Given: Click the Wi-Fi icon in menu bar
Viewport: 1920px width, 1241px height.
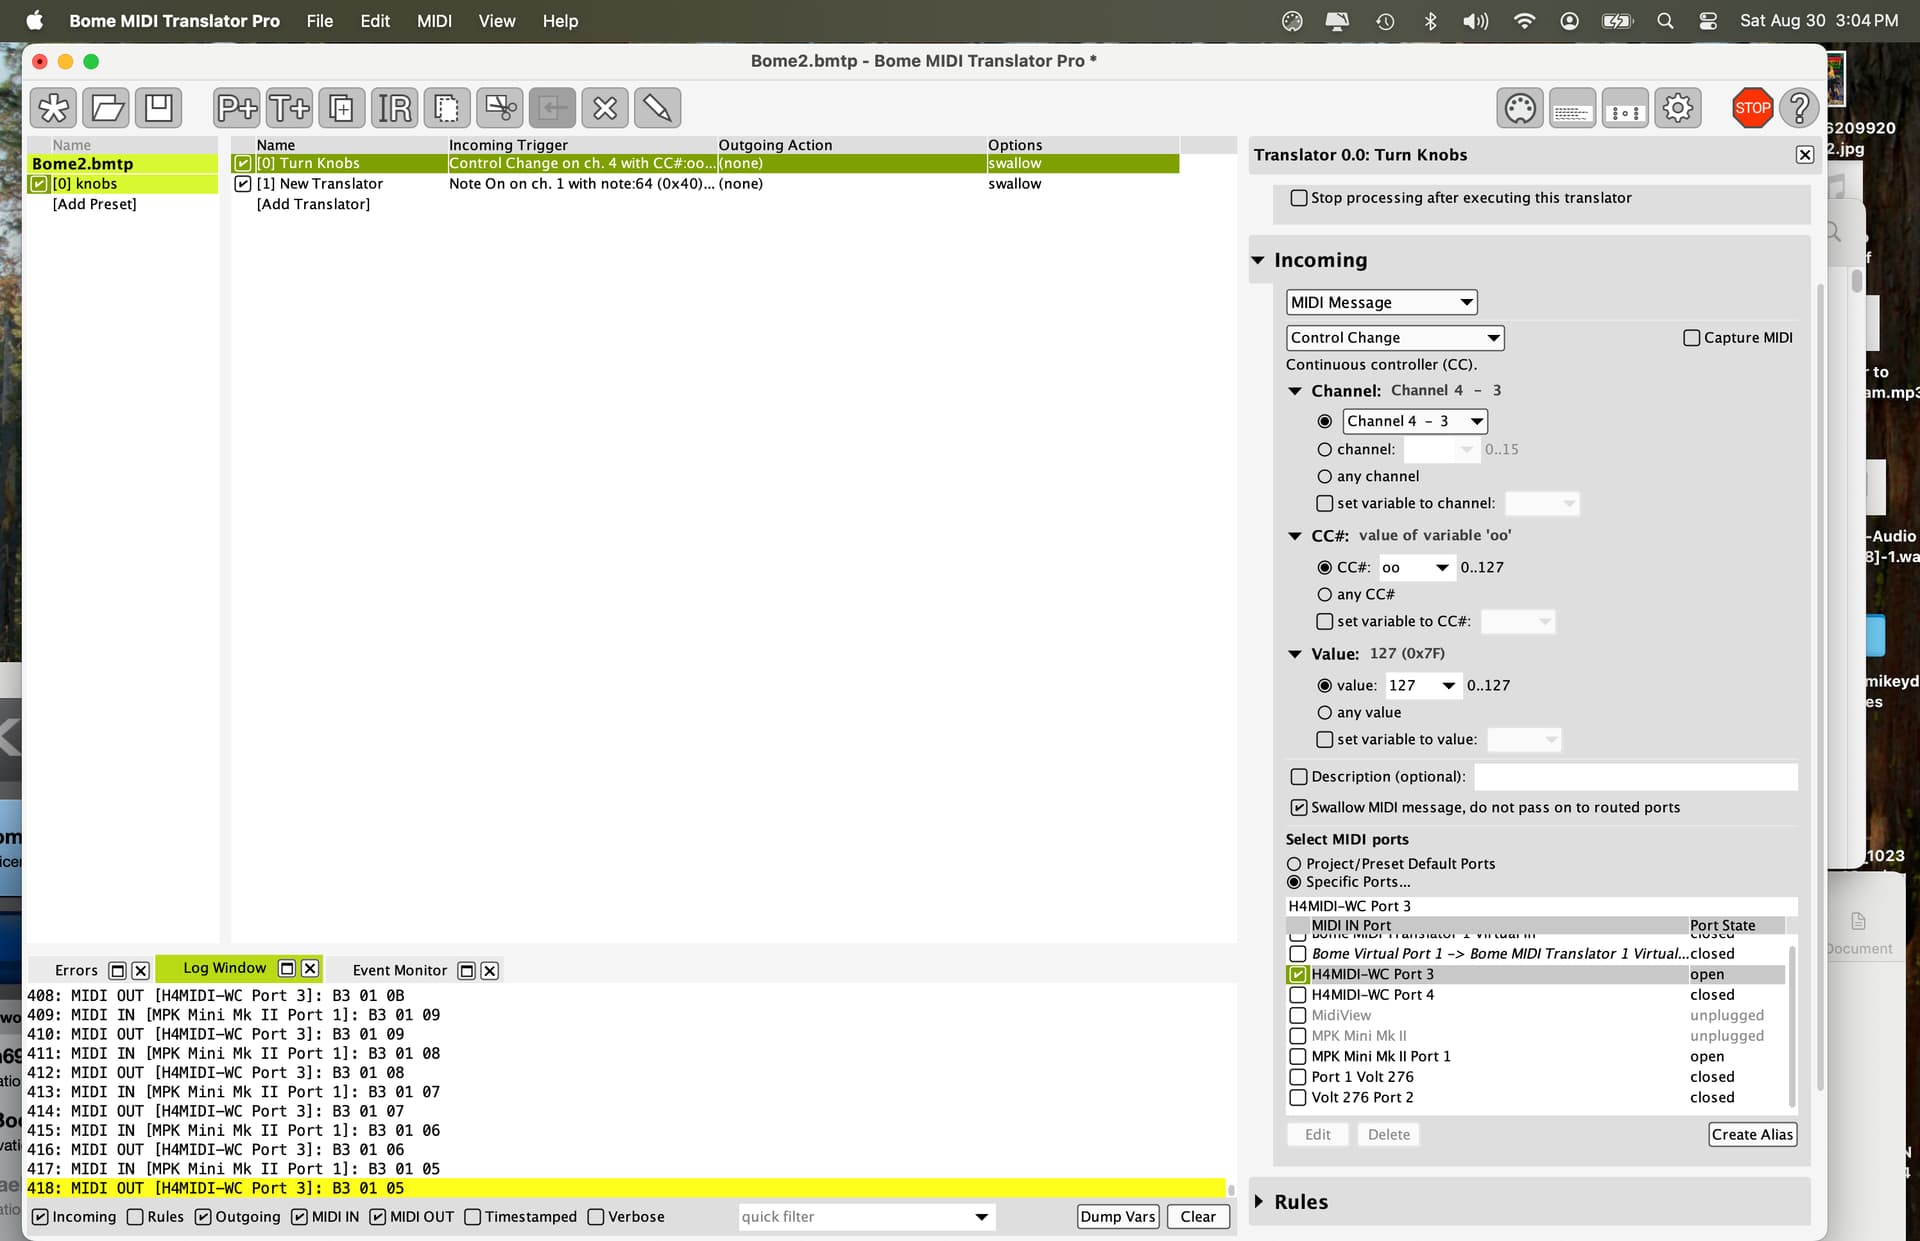Looking at the screenshot, I should click(1524, 21).
